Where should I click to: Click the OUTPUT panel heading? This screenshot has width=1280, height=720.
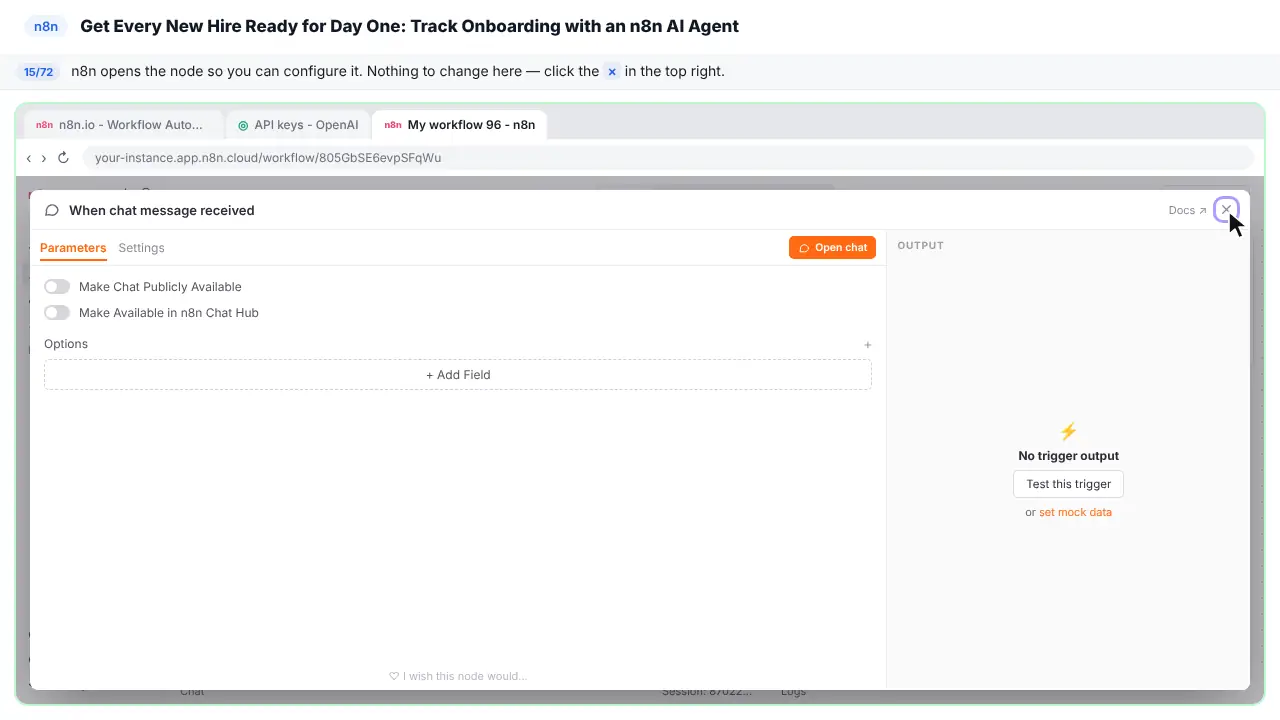tap(920, 245)
